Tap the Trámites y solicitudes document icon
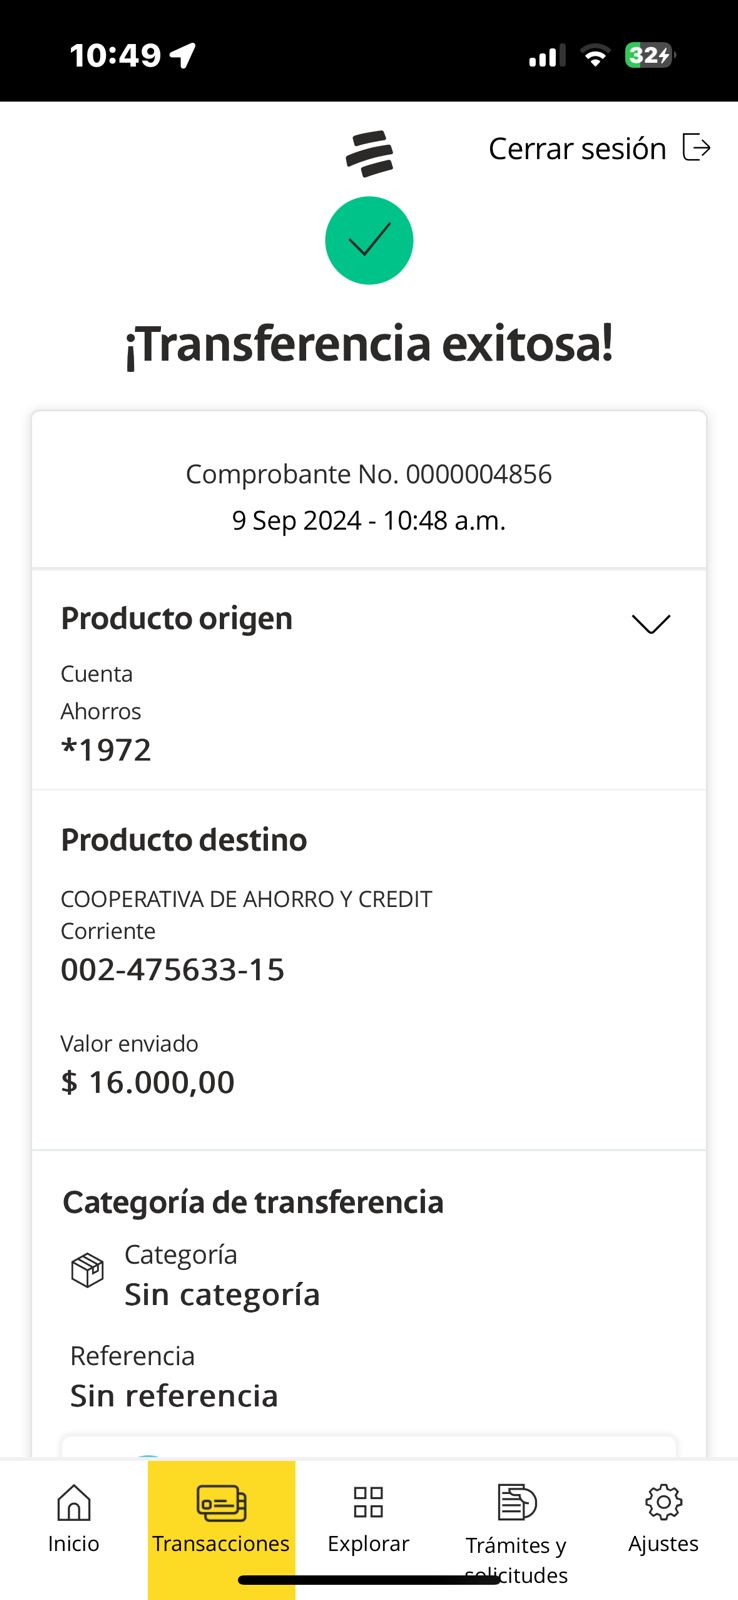The width and height of the screenshot is (738, 1600). [x=516, y=1502]
